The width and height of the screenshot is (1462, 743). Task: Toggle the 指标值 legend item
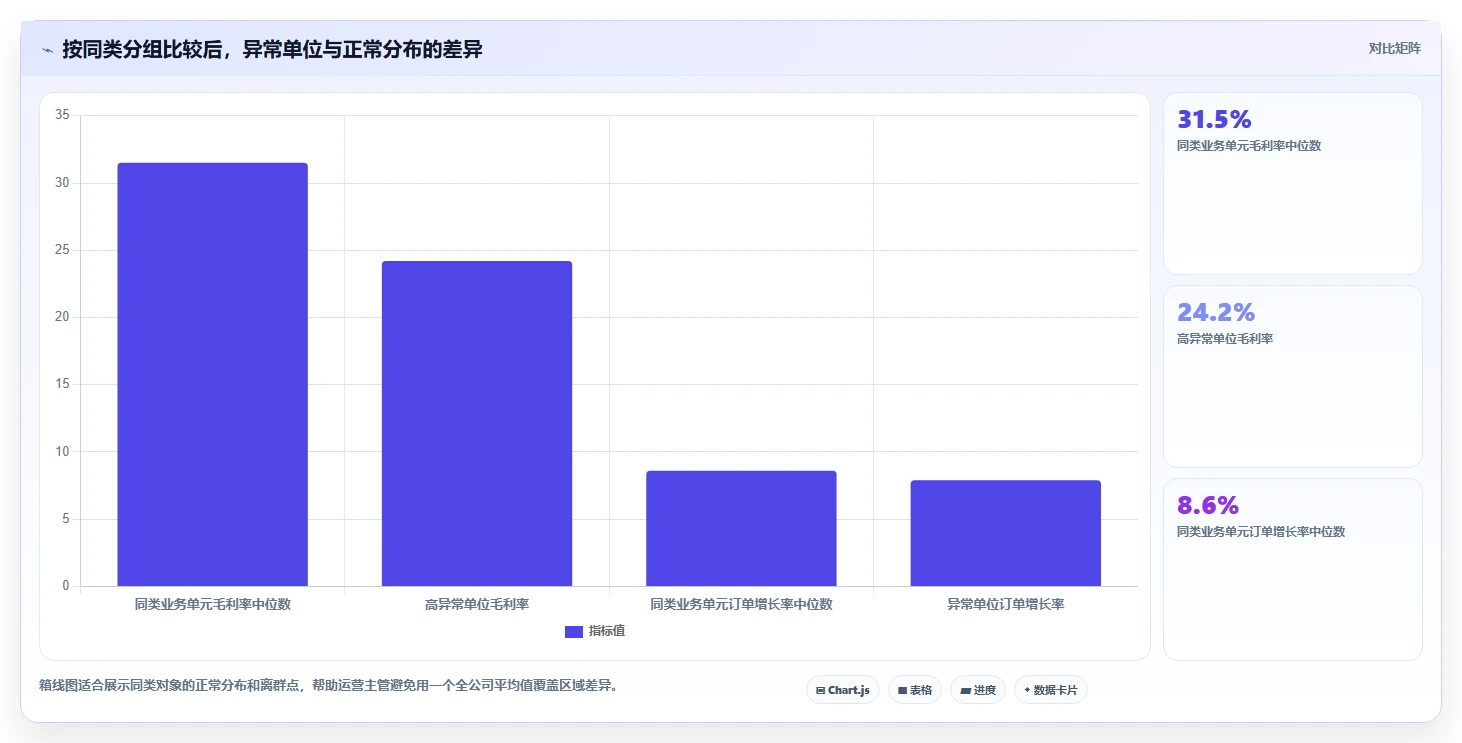(595, 631)
